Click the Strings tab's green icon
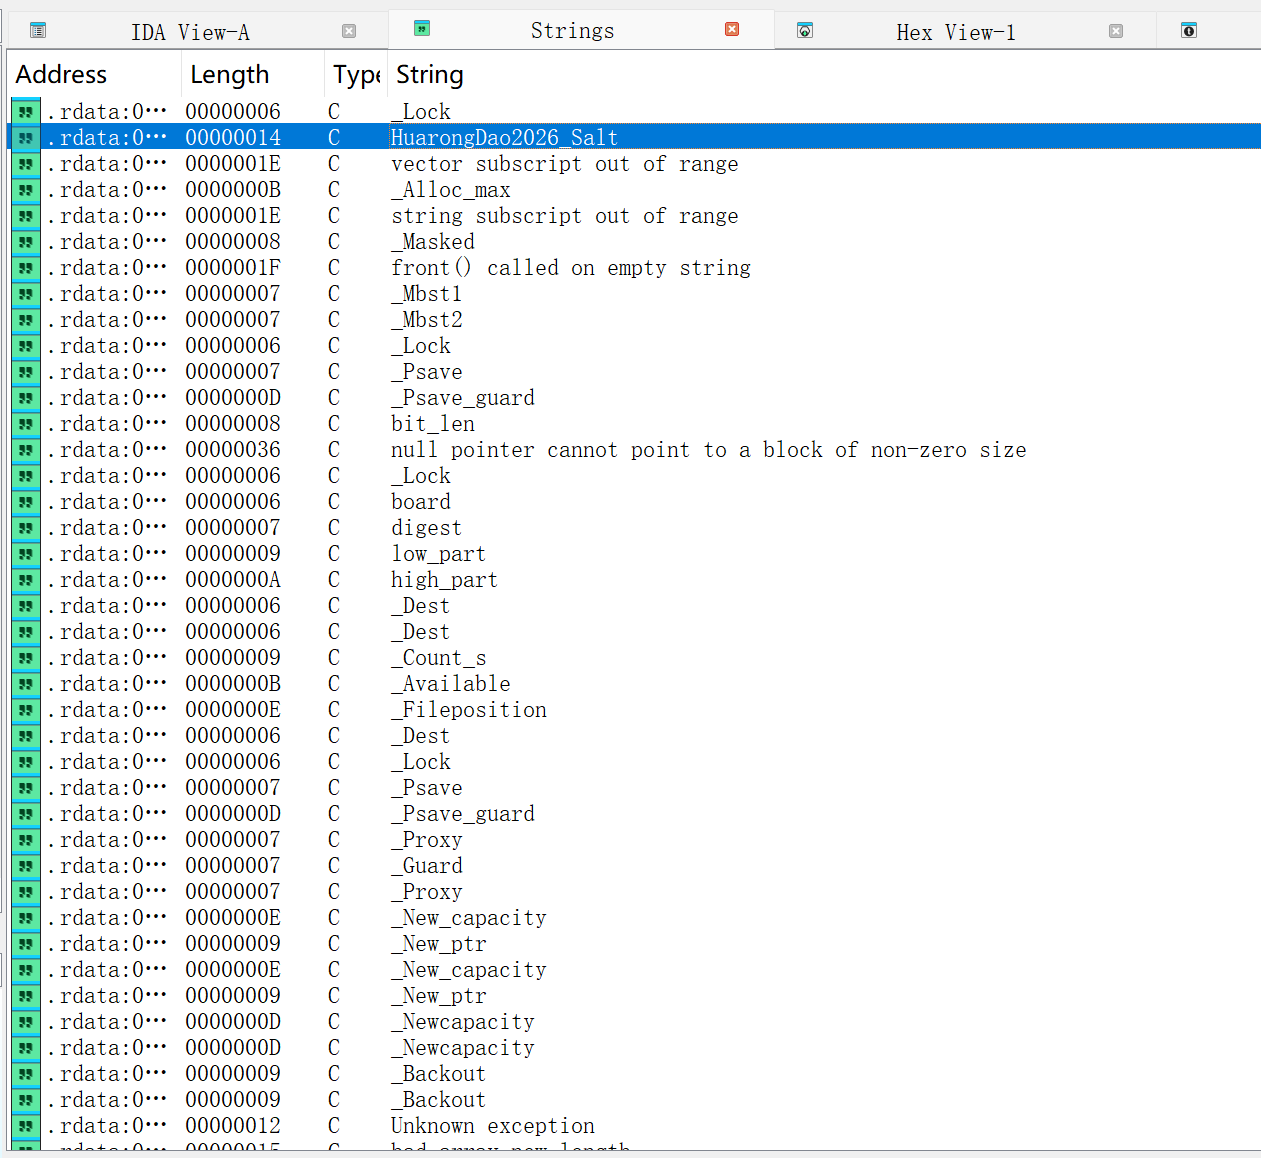 [422, 29]
